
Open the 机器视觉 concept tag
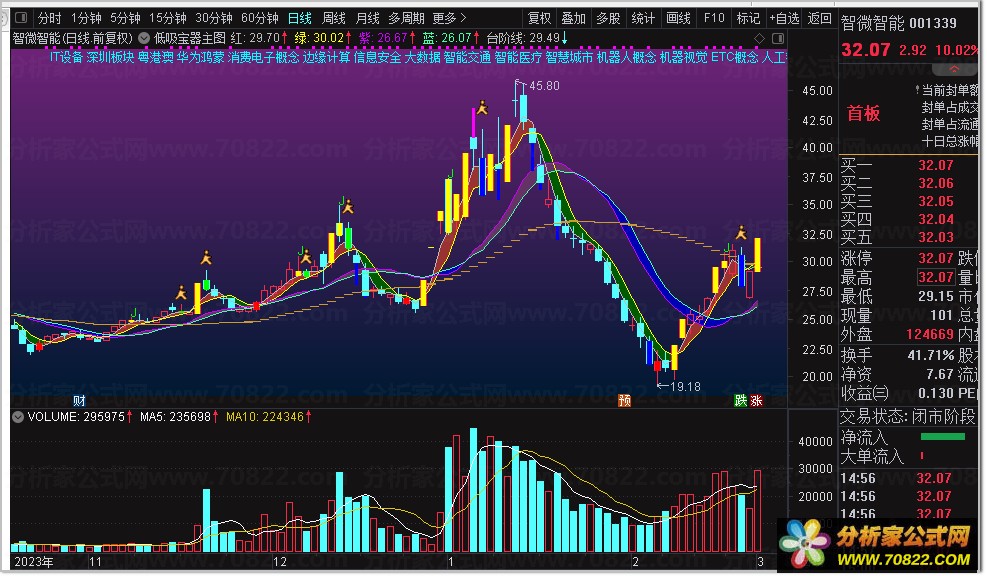(684, 57)
